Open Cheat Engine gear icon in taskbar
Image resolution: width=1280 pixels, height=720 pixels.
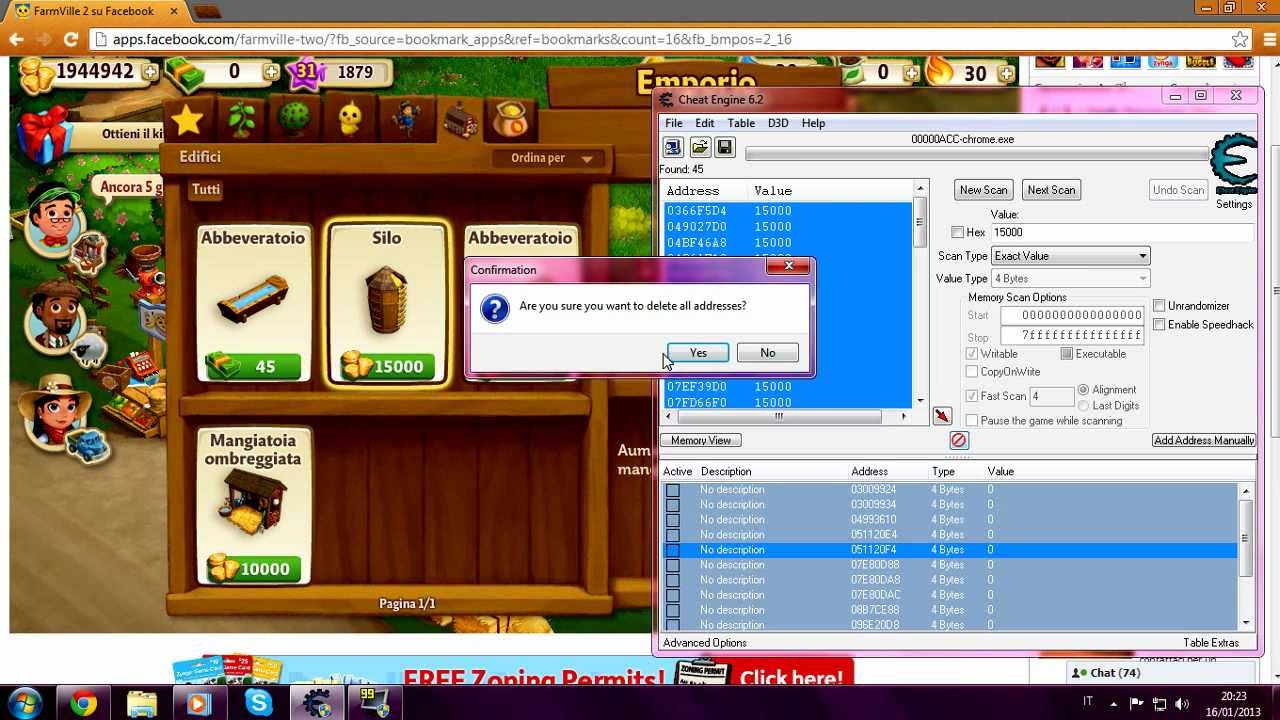pyautogui.click(x=318, y=703)
